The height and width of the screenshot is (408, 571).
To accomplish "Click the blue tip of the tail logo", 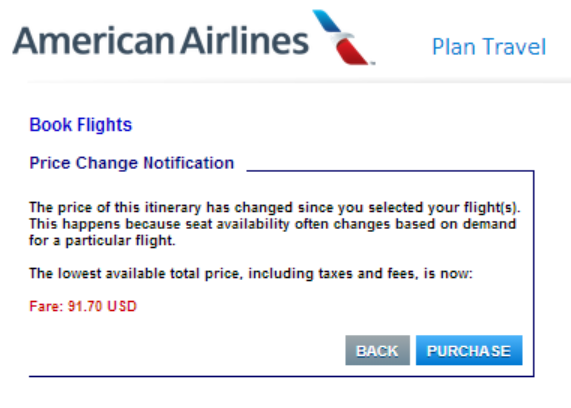I will [325, 20].
